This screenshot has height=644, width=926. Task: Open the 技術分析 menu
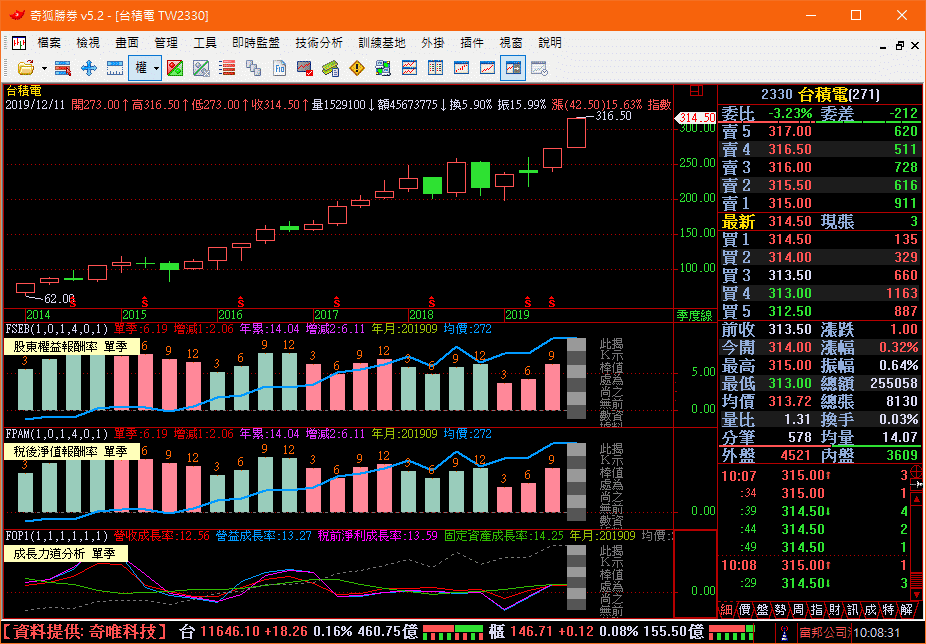(x=319, y=43)
